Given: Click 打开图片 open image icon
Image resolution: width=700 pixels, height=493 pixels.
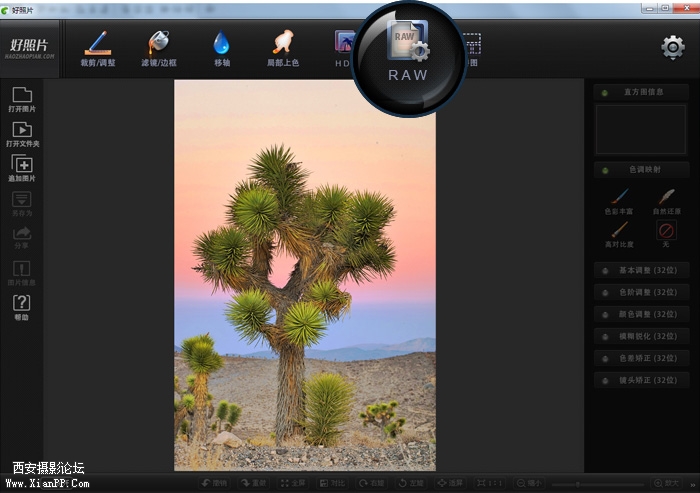Looking at the screenshot, I should pyautogui.click(x=22, y=100).
